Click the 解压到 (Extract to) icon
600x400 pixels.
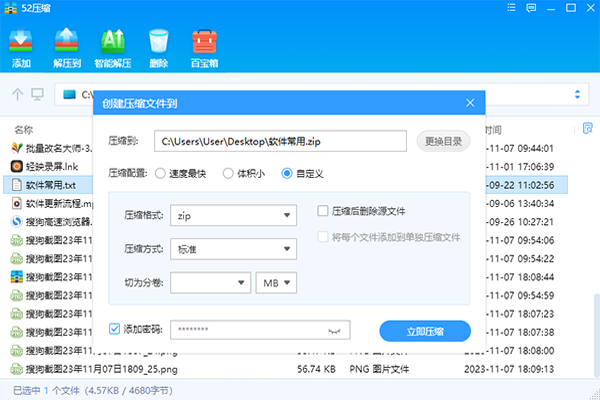click(67, 43)
